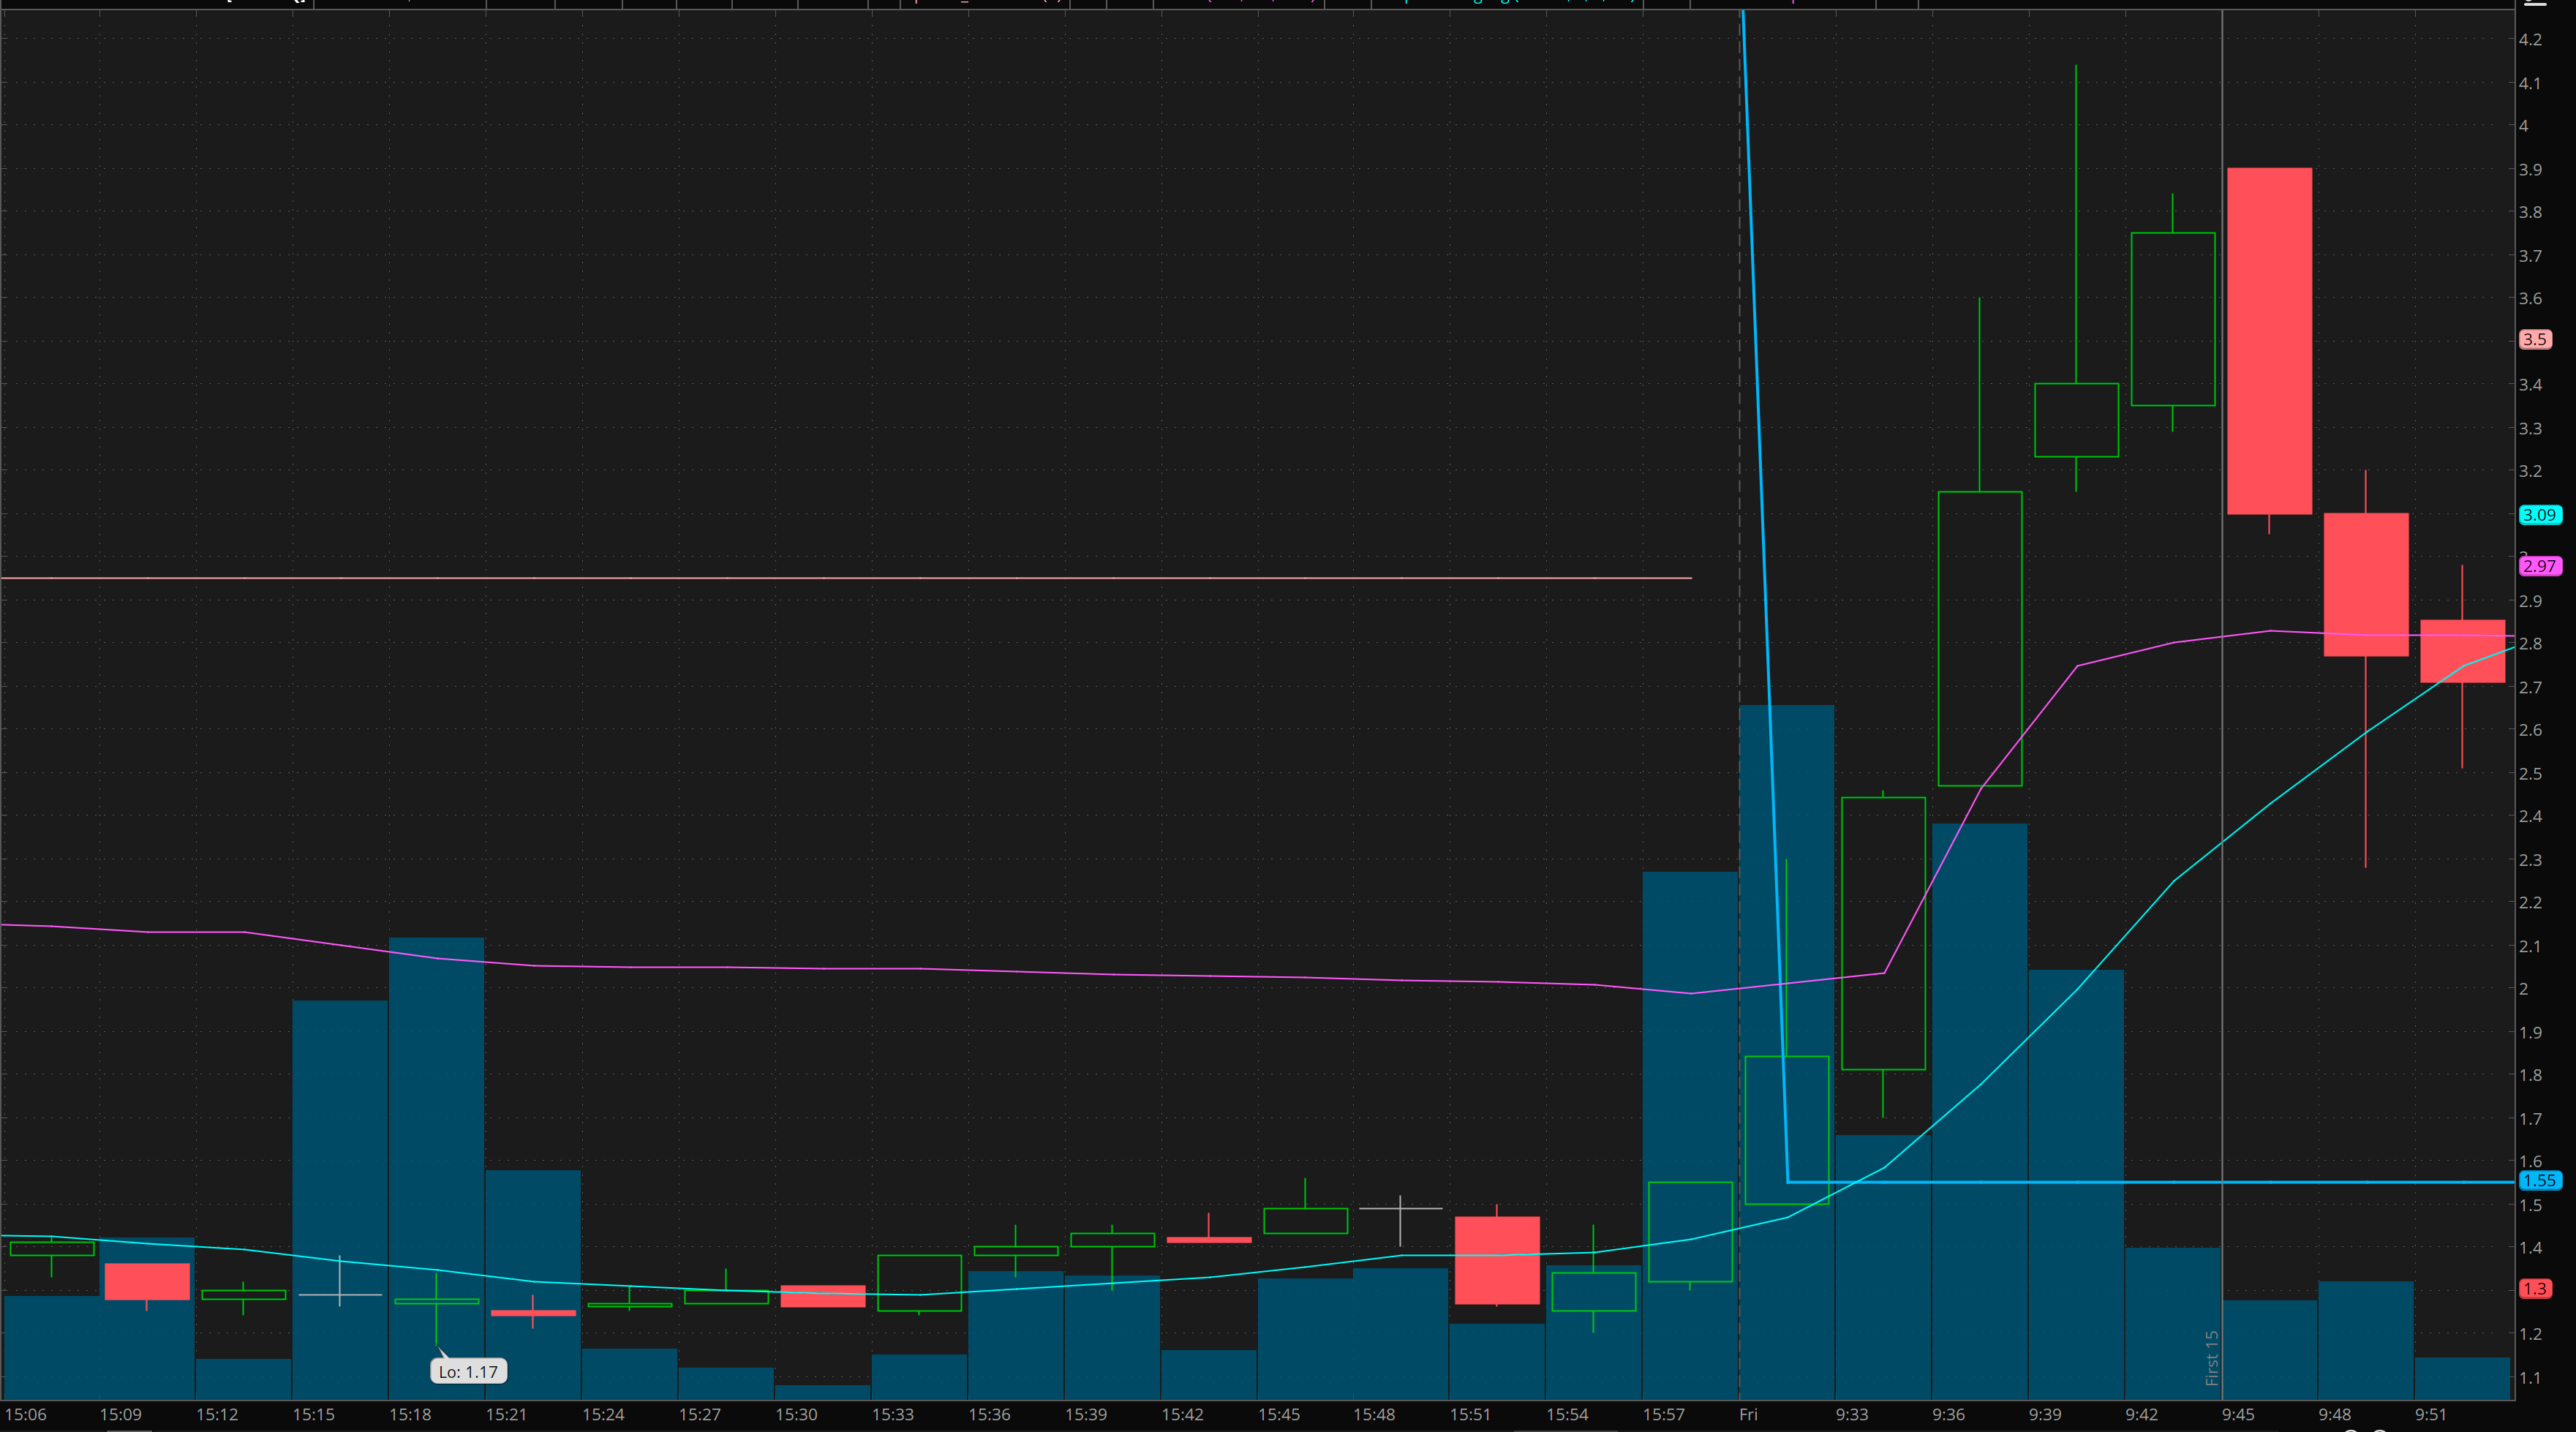
Task: Click the 9:45 time axis label
Action: [2238, 1414]
